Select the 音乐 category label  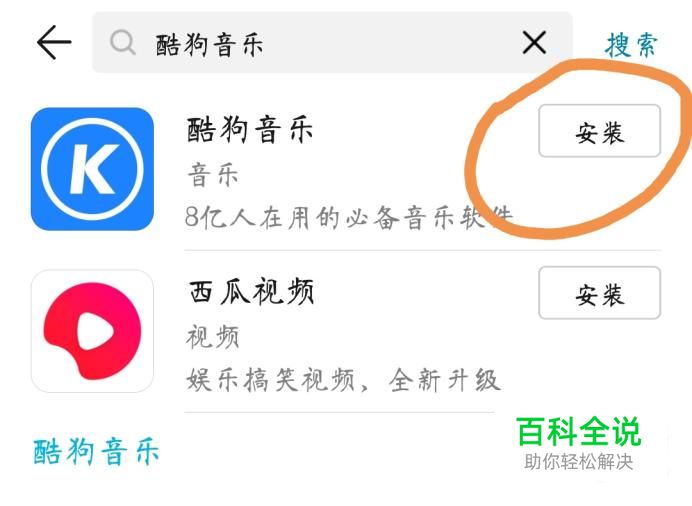coord(213,175)
